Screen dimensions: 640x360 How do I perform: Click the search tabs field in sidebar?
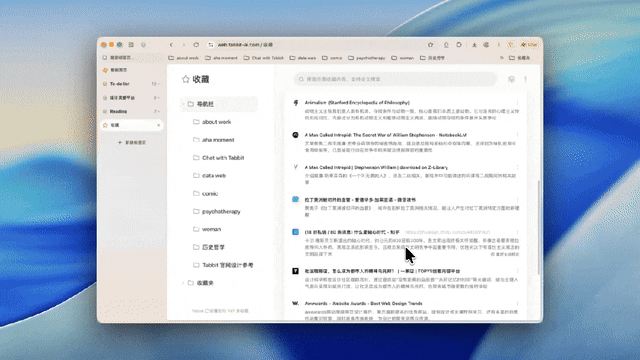(131, 58)
